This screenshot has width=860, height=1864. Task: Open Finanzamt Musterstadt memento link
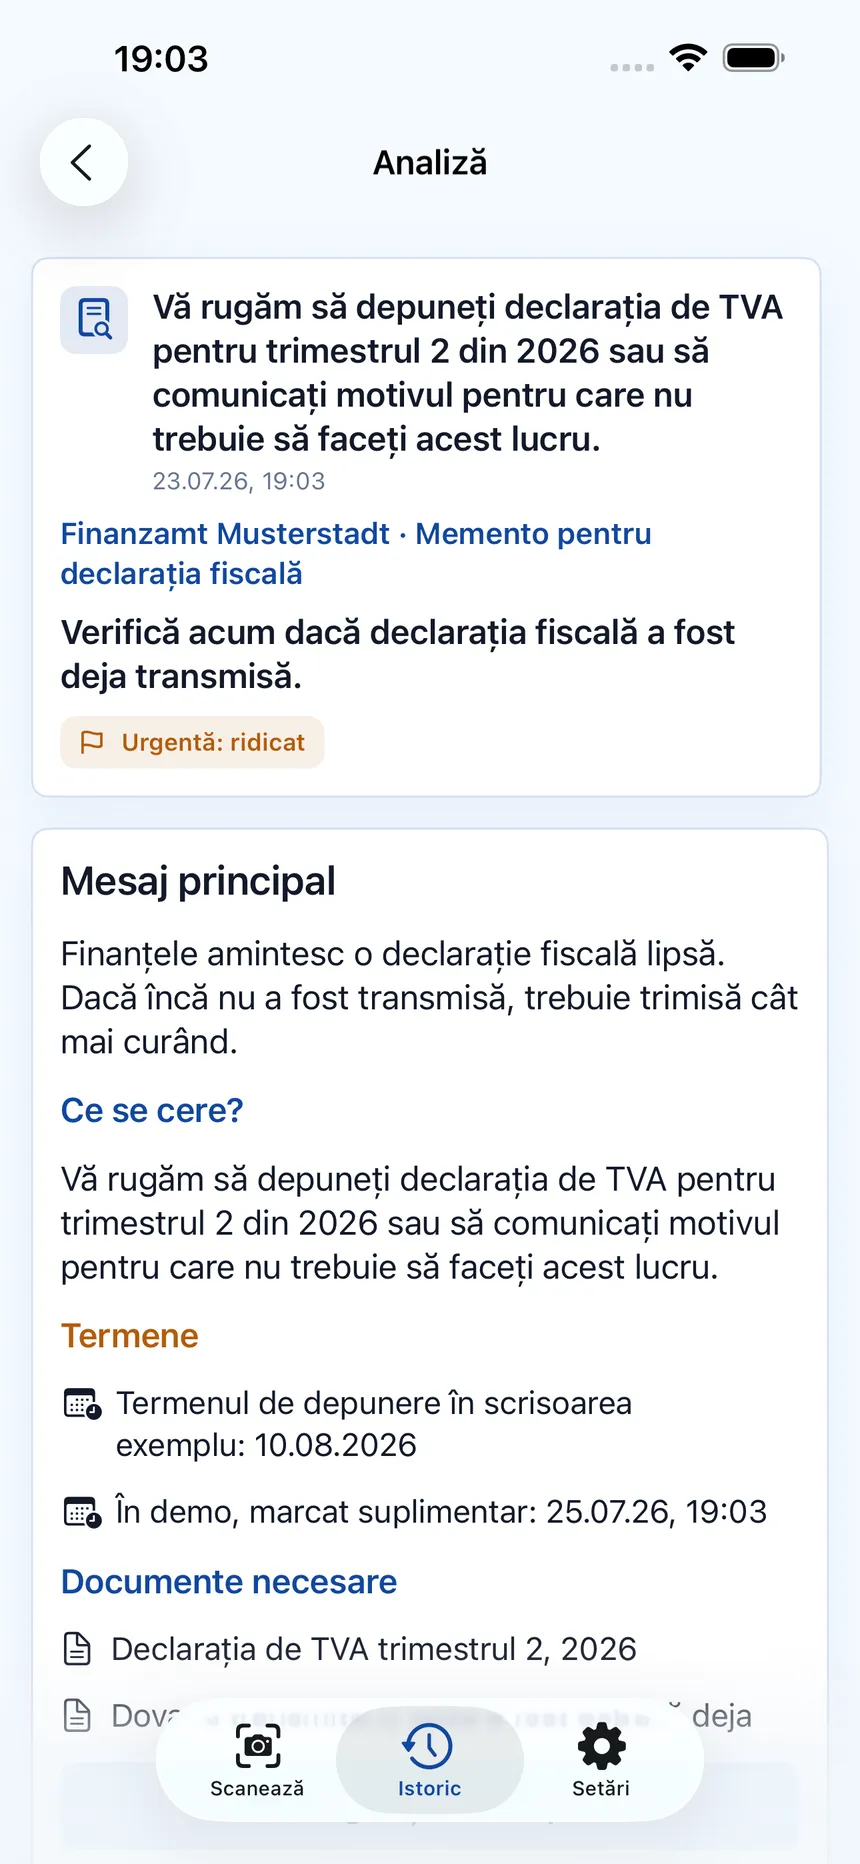click(356, 554)
